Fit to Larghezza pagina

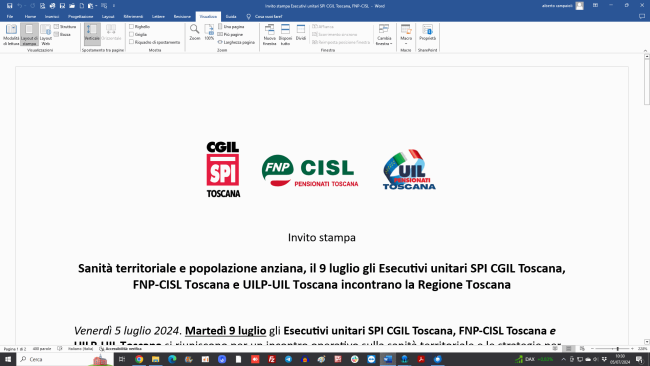click(x=236, y=42)
